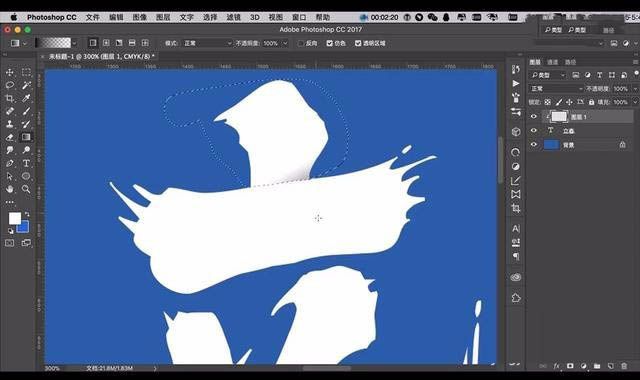The height and width of the screenshot is (380, 640).
Task: Change screen mode in toolbar bottom
Action: (26, 243)
